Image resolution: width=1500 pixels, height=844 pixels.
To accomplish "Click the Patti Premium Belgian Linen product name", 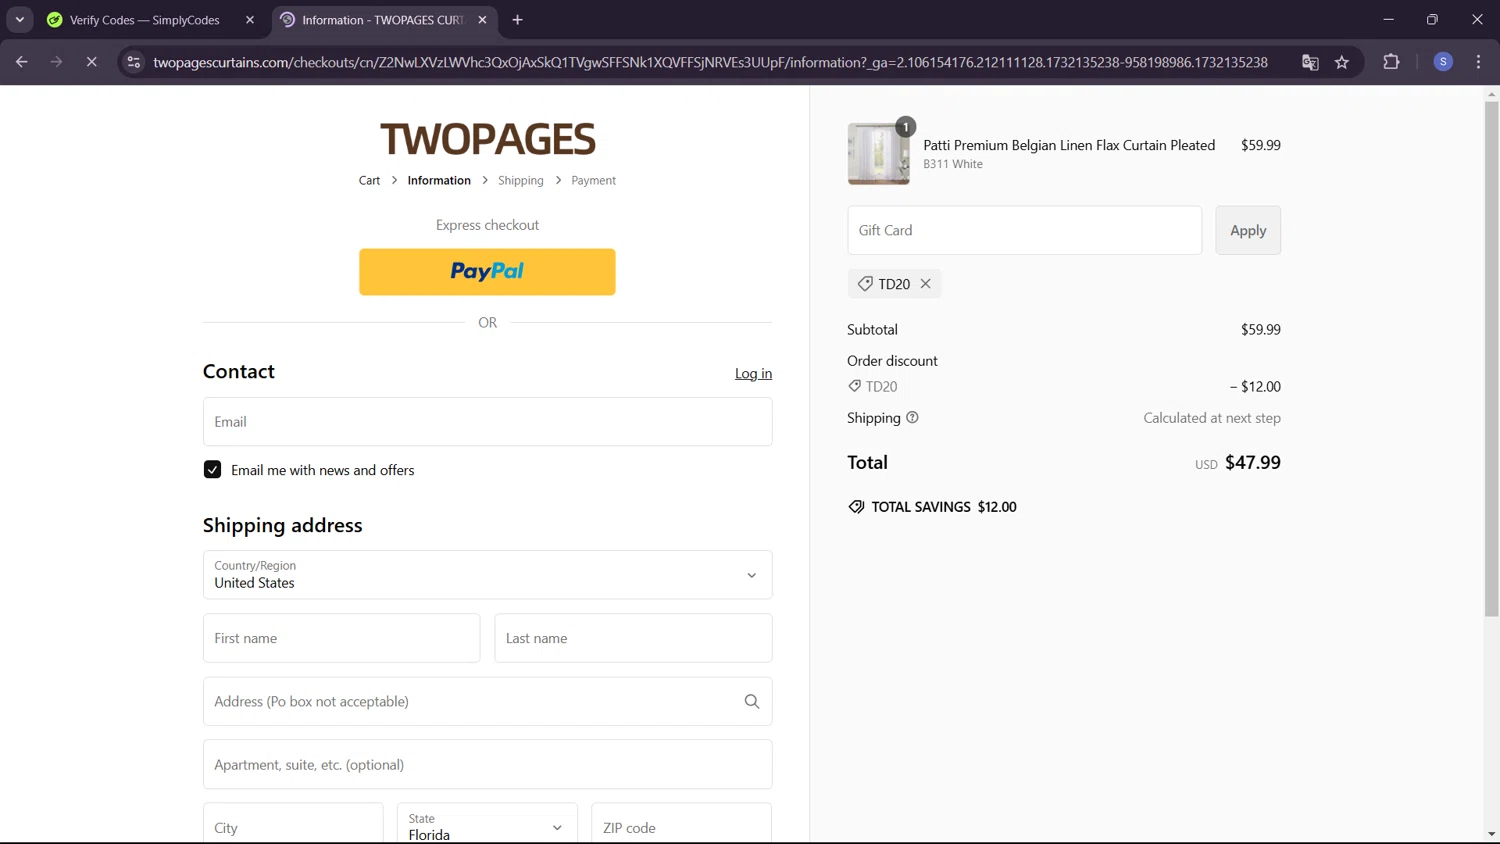I will (1069, 145).
